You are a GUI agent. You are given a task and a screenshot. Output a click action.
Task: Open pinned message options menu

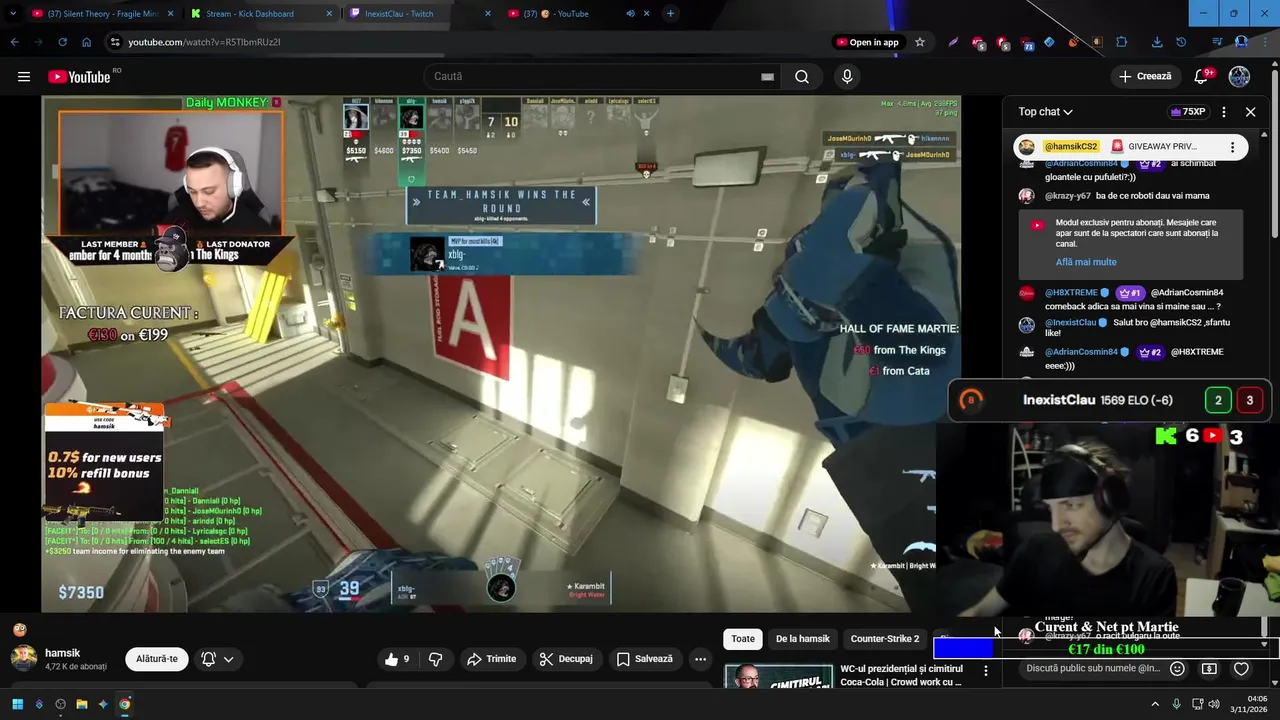(1232, 147)
